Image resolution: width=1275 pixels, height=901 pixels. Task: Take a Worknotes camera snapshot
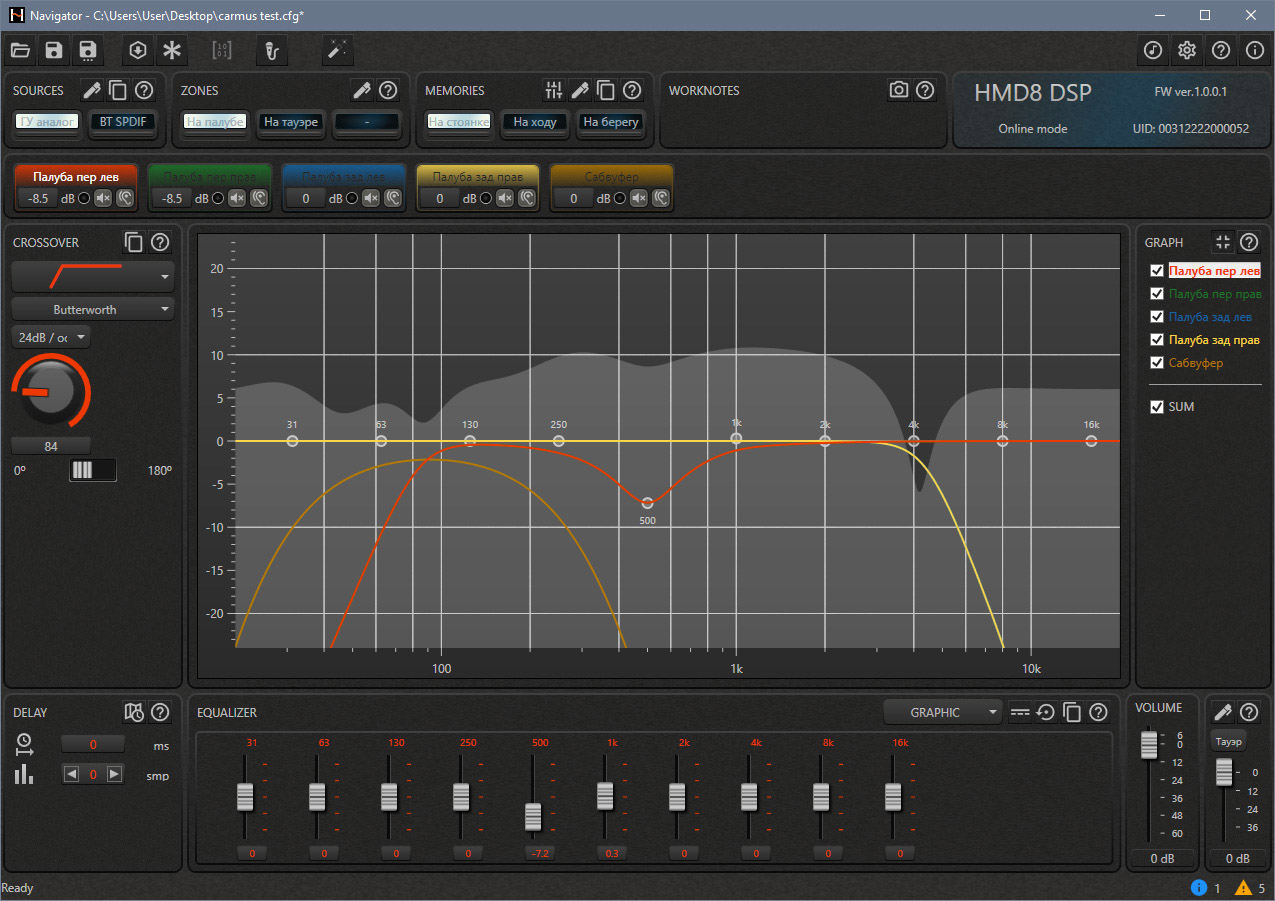(899, 90)
